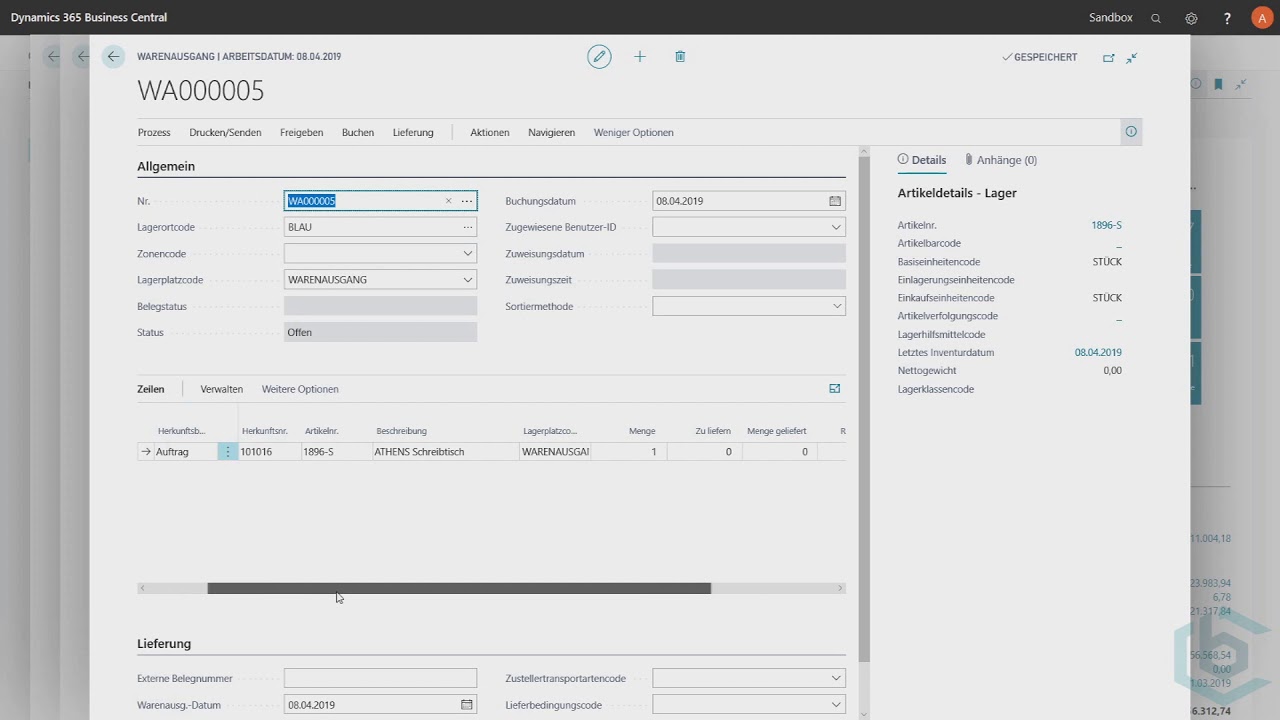Screen dimensions: 1280x720
Task: Click the pencil edit icon
Action: click(x=599, y=57)
